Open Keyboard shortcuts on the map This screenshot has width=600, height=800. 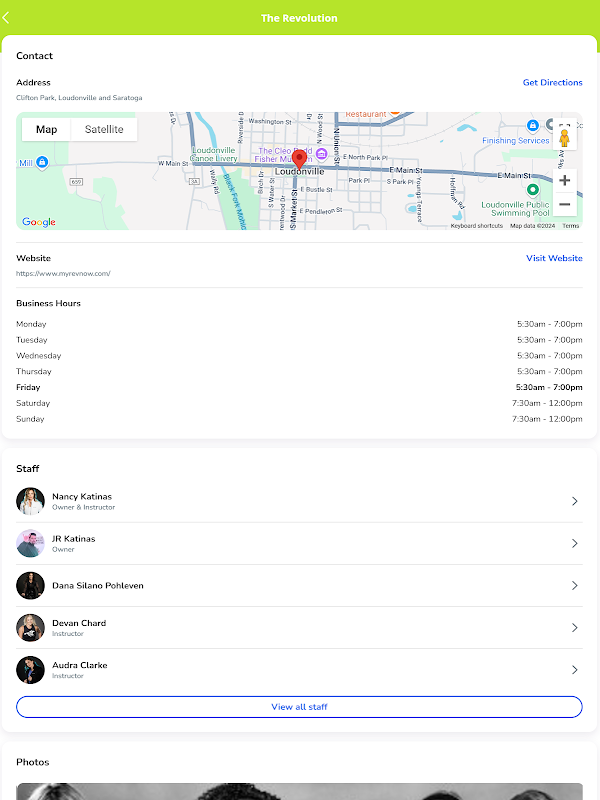tap(477, 226)
